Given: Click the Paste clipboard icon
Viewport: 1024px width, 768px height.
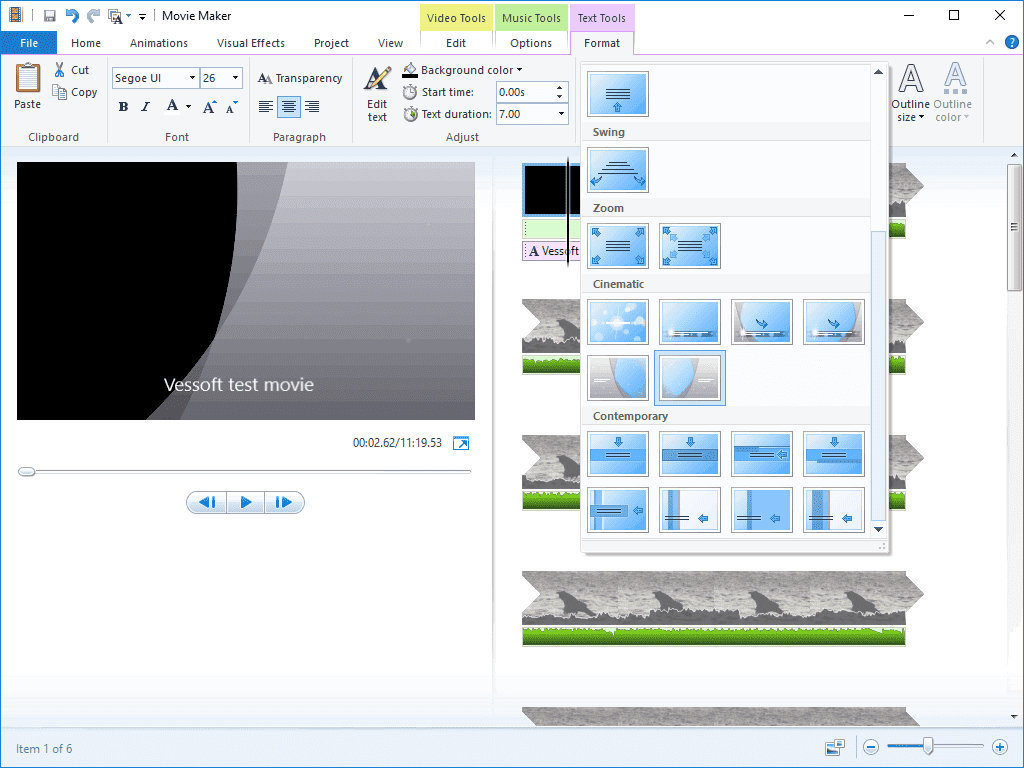Looking at the screenshot, I should click(x=27, y=86).
